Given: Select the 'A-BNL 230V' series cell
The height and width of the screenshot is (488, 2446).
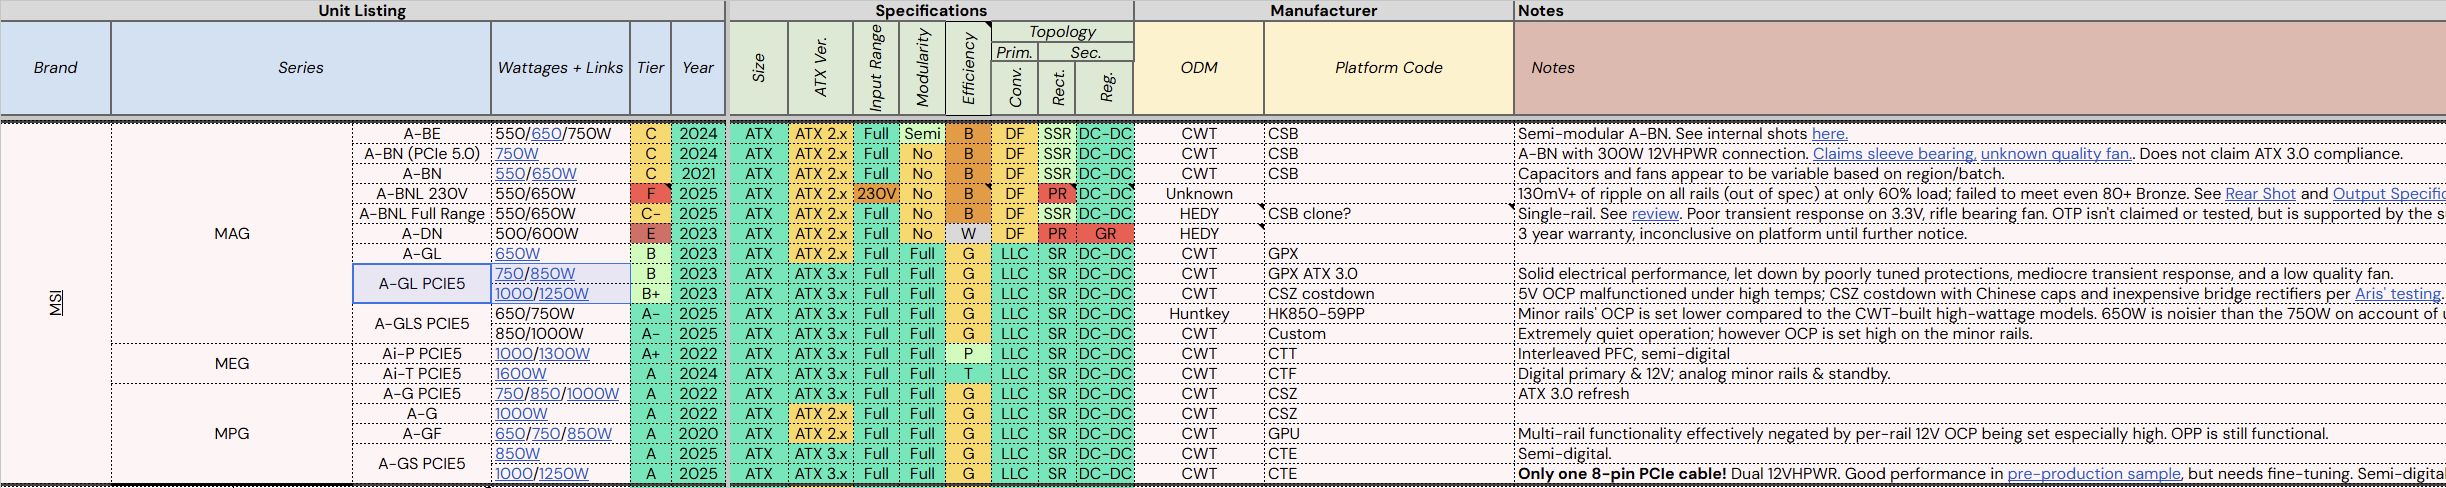Looking at the screenshot, I should point(422,194).
